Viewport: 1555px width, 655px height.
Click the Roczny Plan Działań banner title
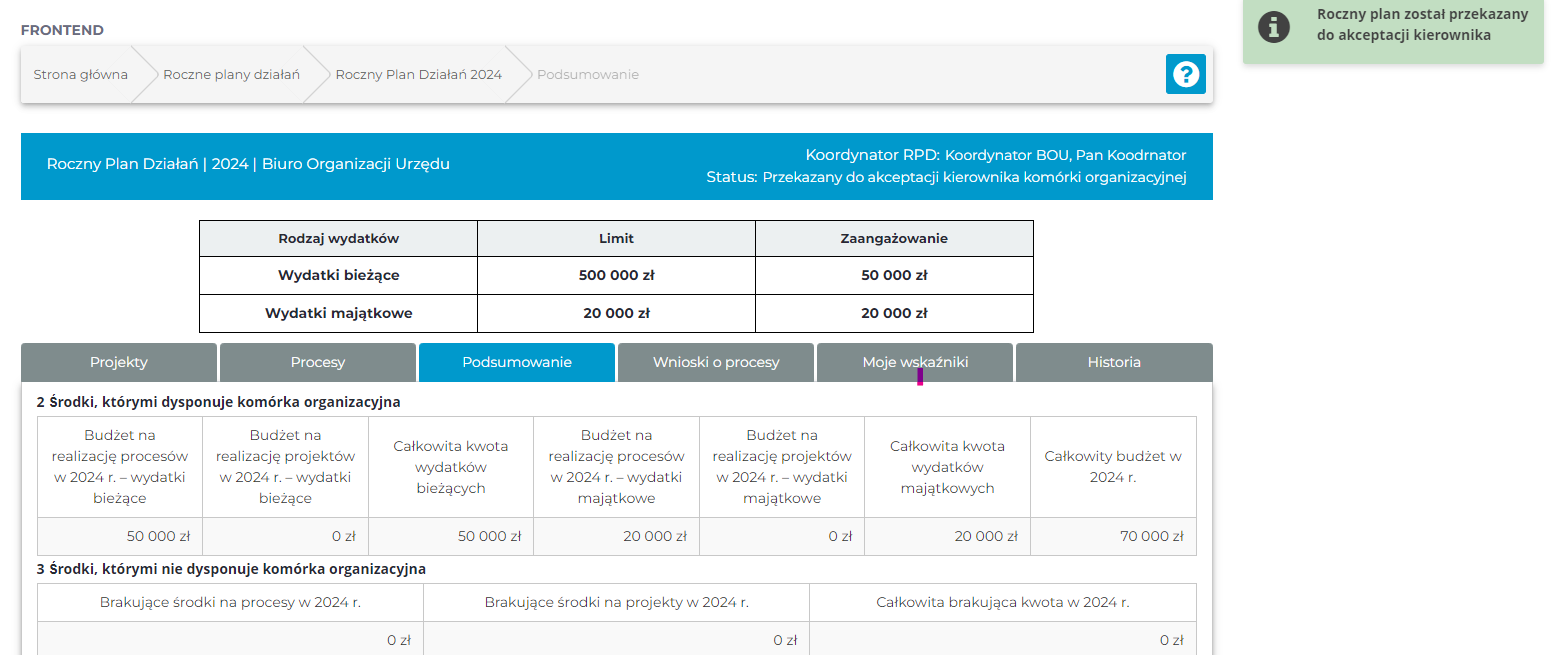[x=248, y=164]
